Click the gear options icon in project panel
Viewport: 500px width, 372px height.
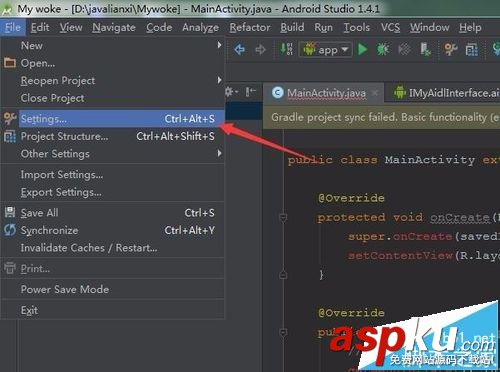231,92
